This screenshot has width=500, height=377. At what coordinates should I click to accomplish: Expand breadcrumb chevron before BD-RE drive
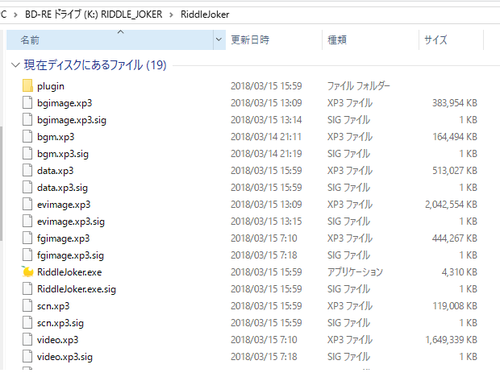(15, 15)
